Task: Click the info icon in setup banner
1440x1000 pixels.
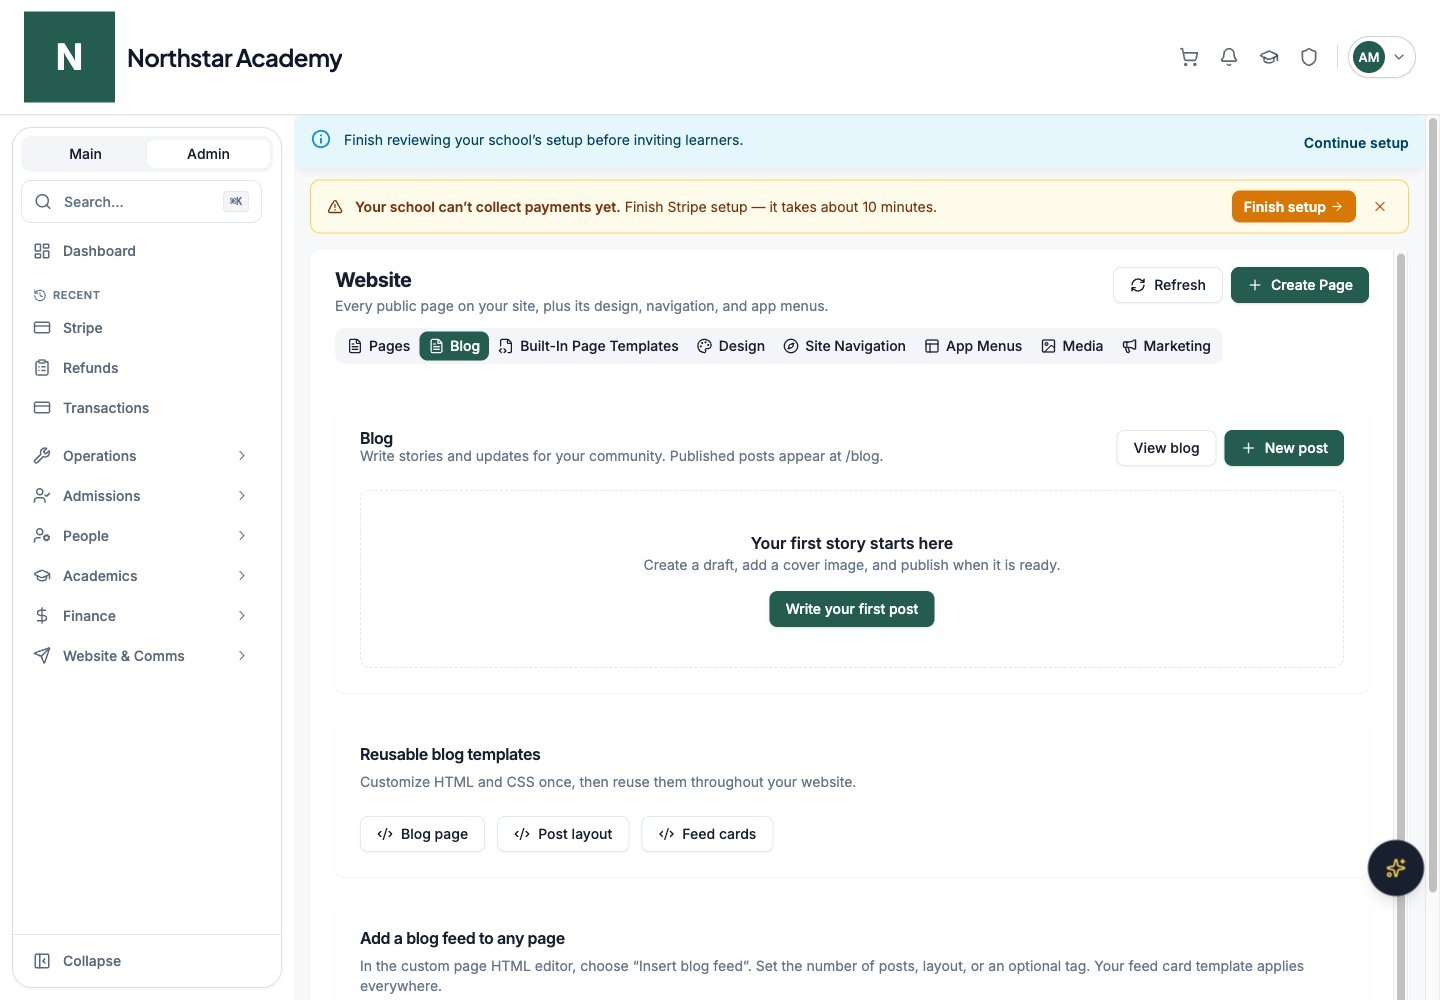Action: point(321,140)
